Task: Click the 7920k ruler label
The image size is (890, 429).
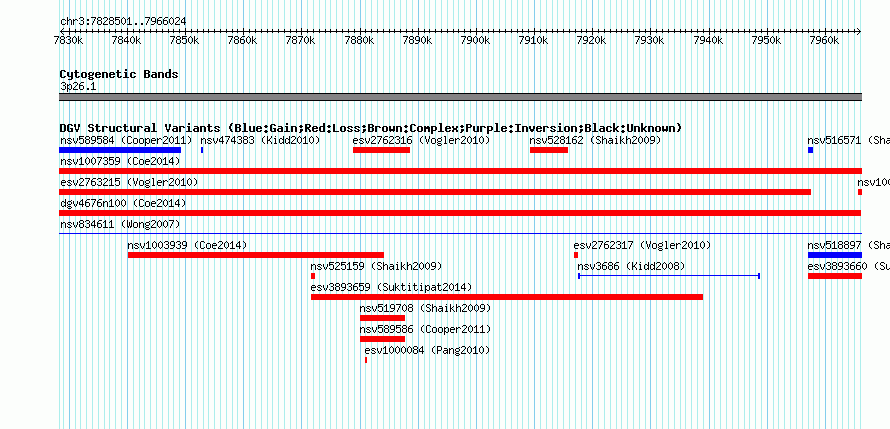Action: (x=591, y=40)
